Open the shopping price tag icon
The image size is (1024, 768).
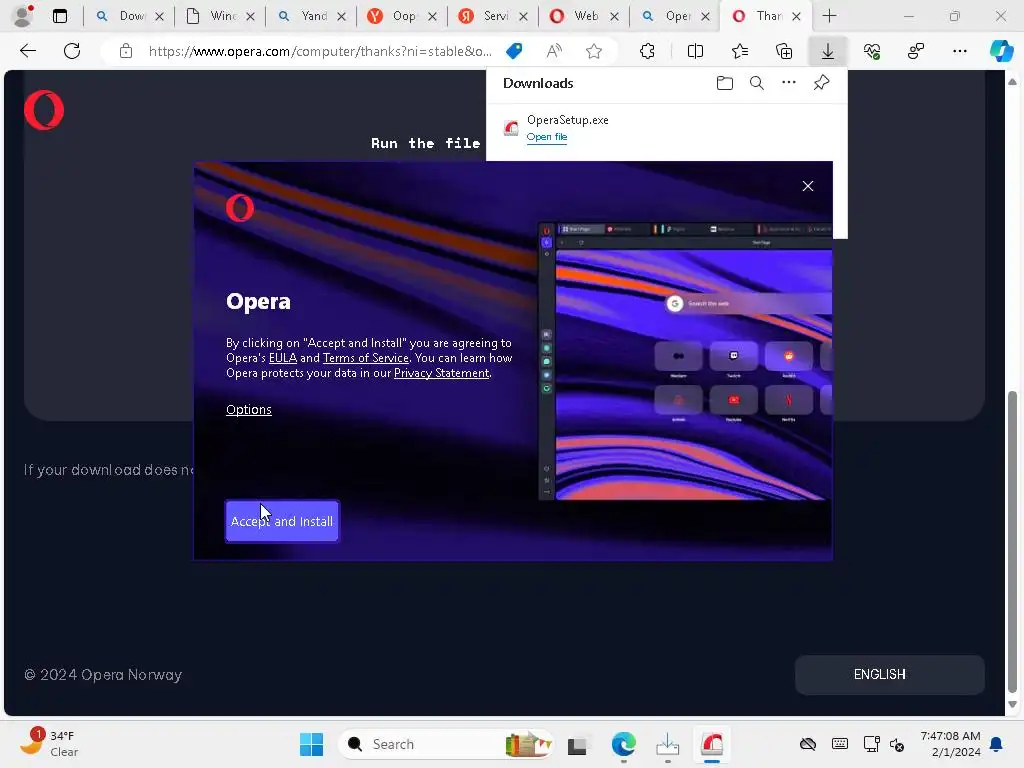click(x=515, y=51)
